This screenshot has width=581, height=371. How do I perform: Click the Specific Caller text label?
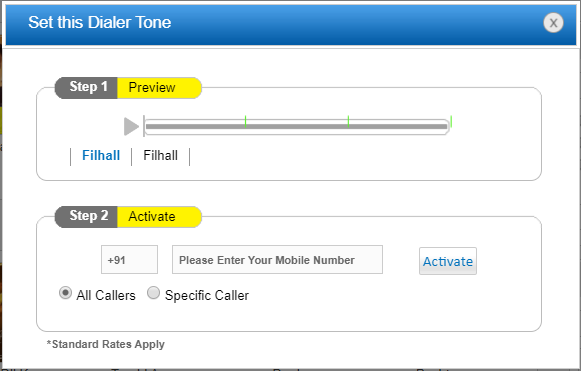(x=207, y=295)
